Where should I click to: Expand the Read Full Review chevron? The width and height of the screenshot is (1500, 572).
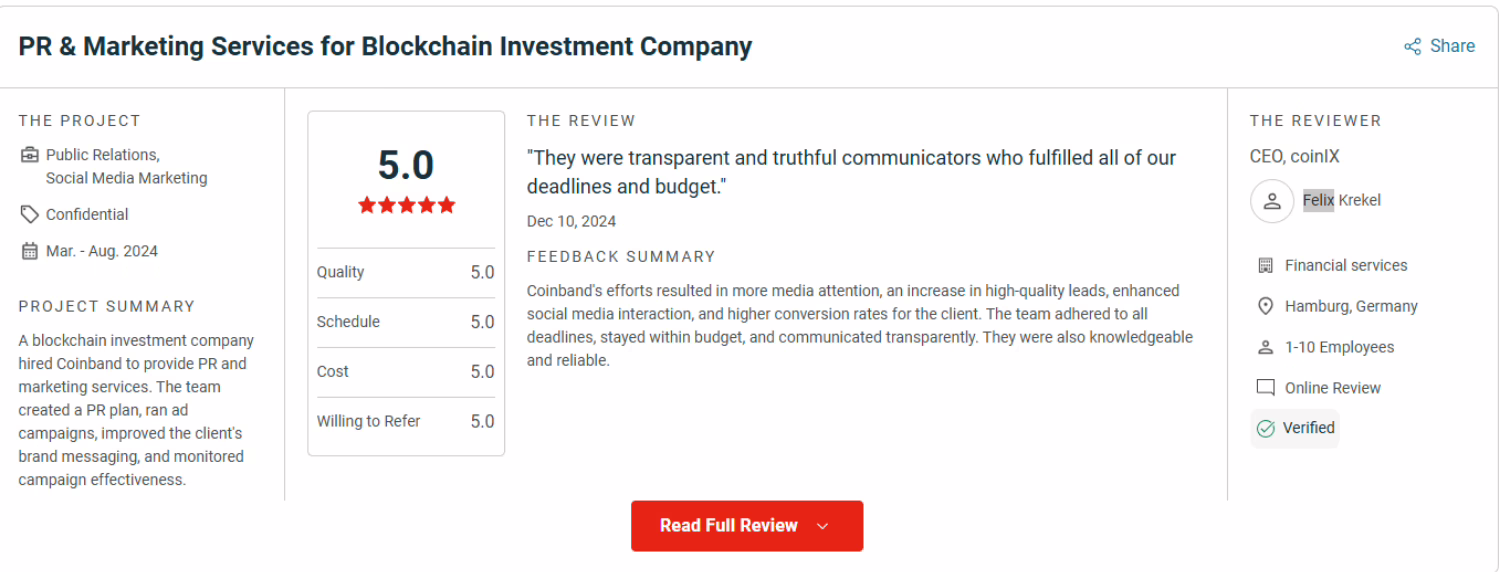coord(823,527)
